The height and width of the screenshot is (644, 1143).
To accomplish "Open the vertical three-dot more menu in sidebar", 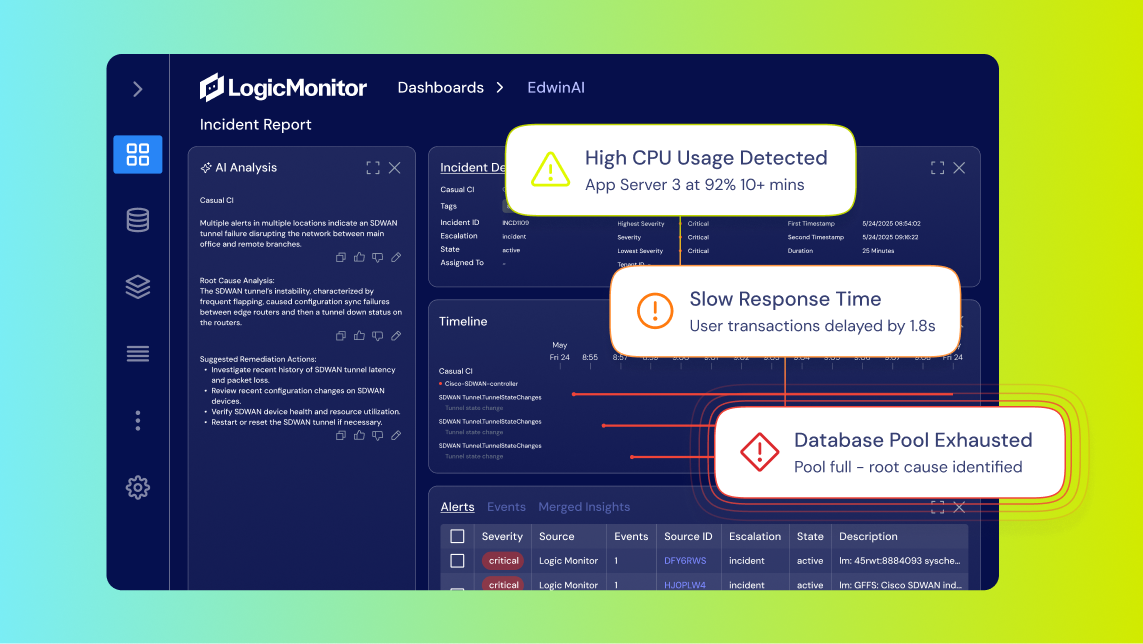I will pos(138,421).
